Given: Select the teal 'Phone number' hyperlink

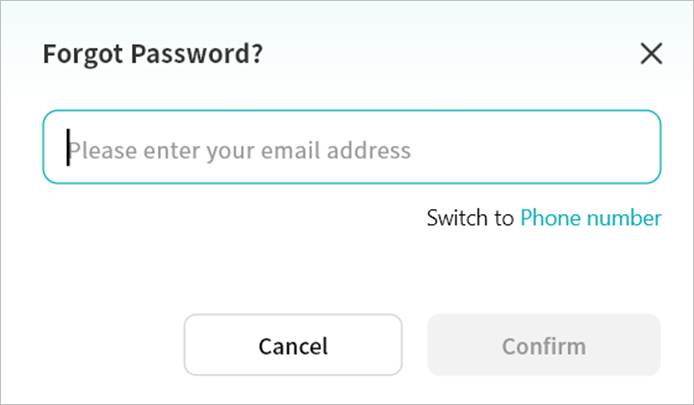Looking at the screenshot, I should [x=590, y=218].
